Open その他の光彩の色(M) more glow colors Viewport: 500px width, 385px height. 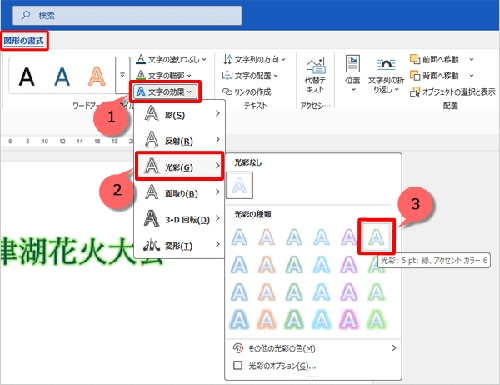[313, 348]
